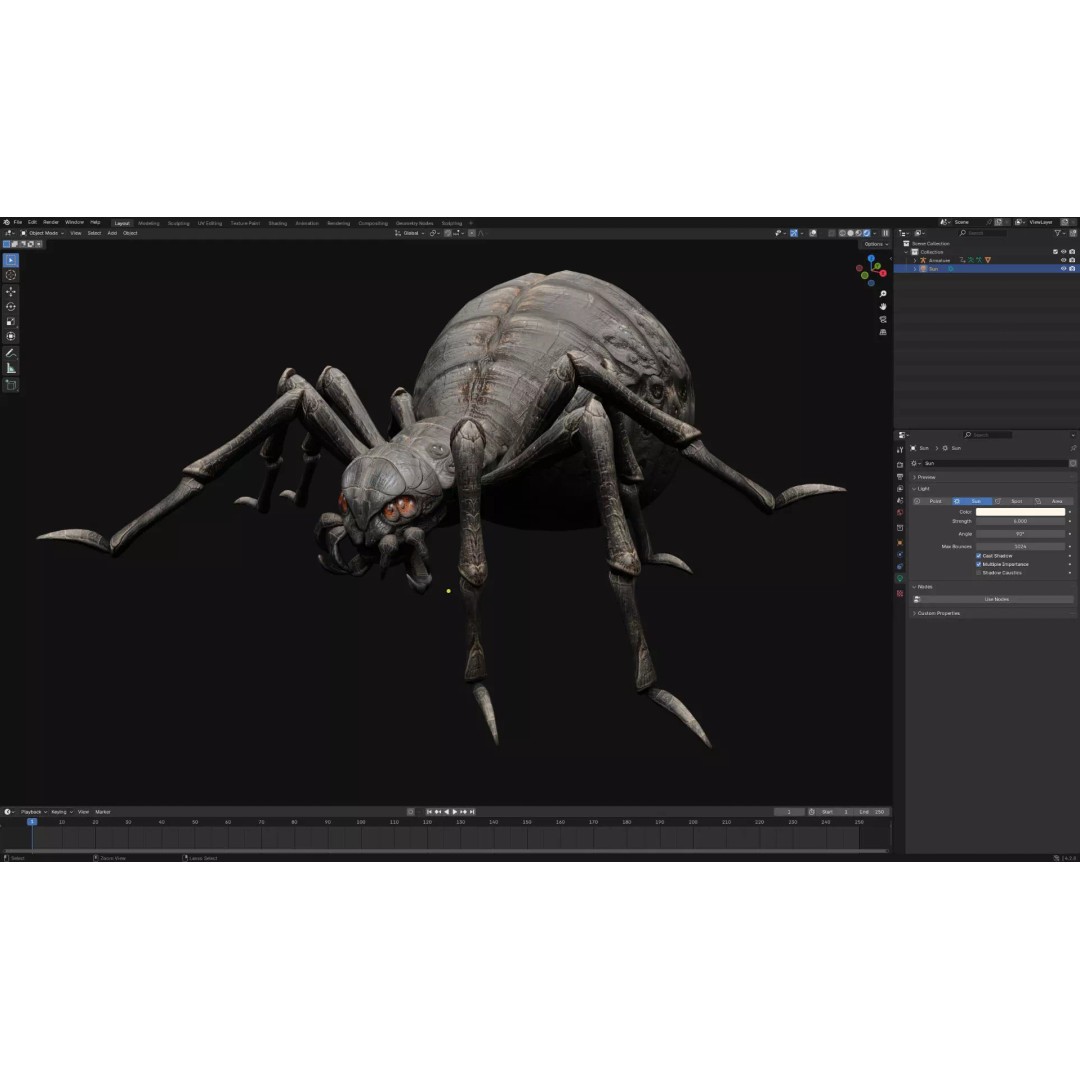The height and width of the screenshot is (1080, 1080).
Task: Hide Armature in viewport via eye icon
Action: (x=1063, y=260)
